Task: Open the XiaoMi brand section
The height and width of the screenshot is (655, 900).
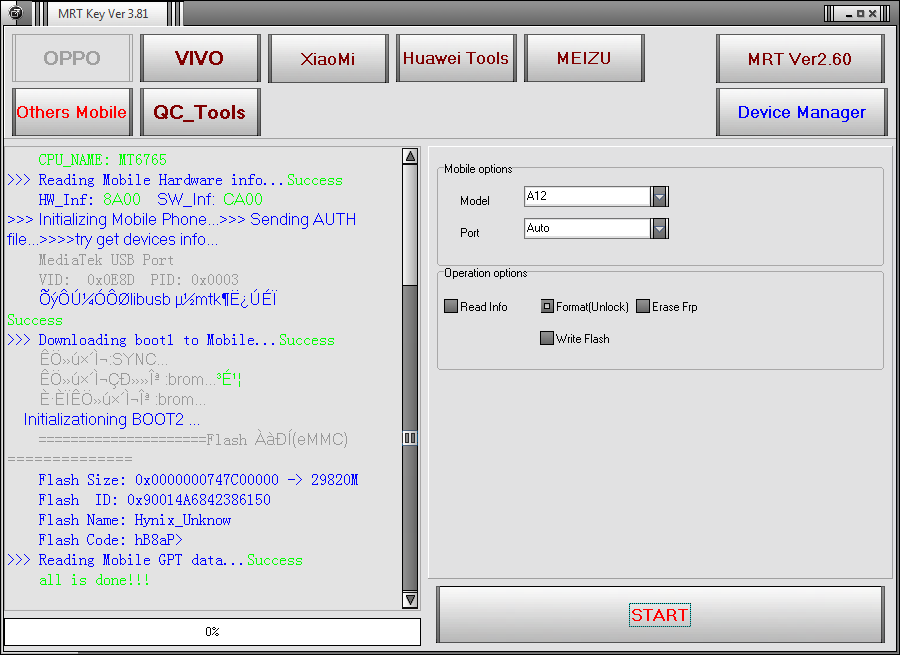Action: [x=328, y=58]
